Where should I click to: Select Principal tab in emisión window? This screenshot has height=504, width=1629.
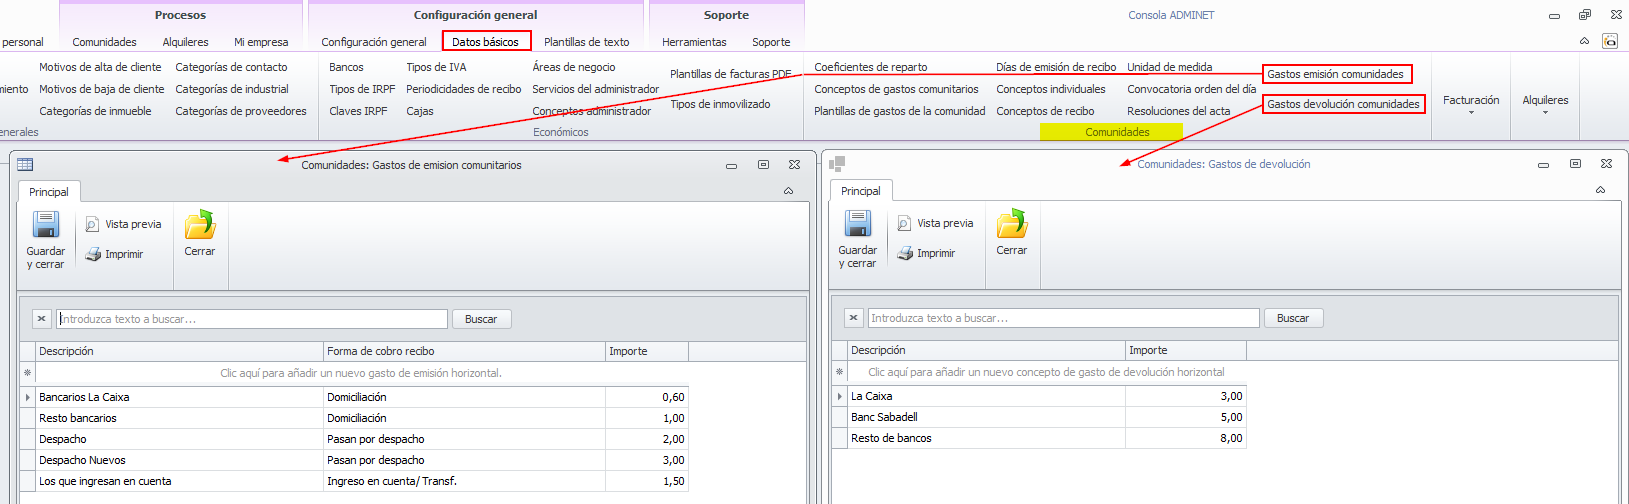(x=49, y=192)
